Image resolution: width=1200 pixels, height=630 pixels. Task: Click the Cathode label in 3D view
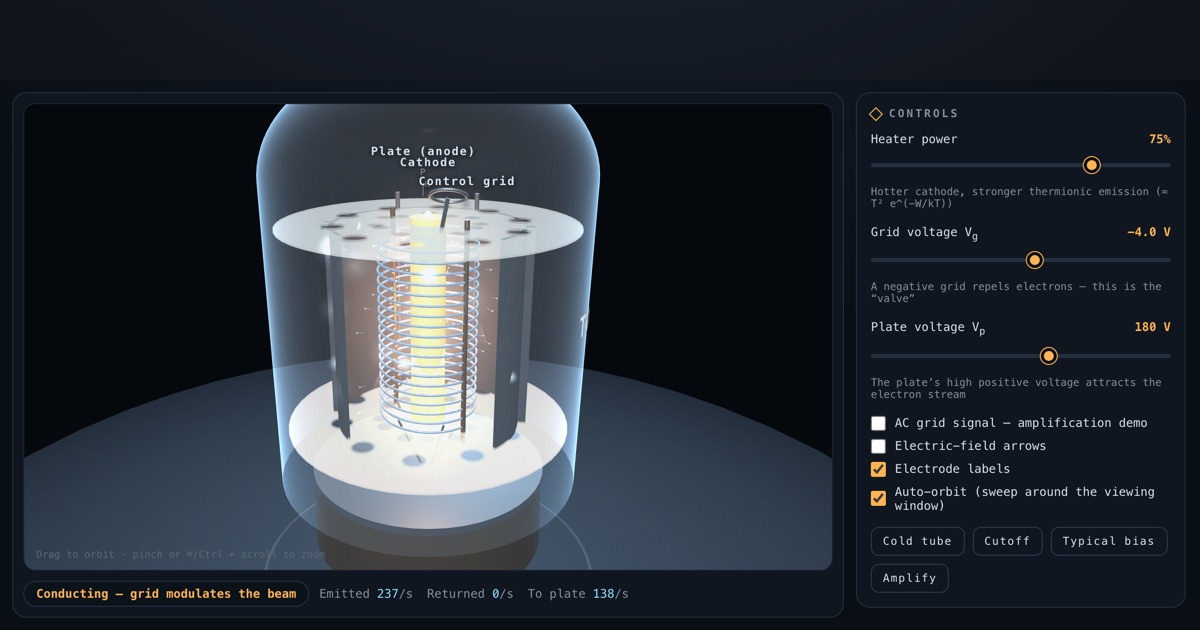pyautogui.click(x=428, y=162)
